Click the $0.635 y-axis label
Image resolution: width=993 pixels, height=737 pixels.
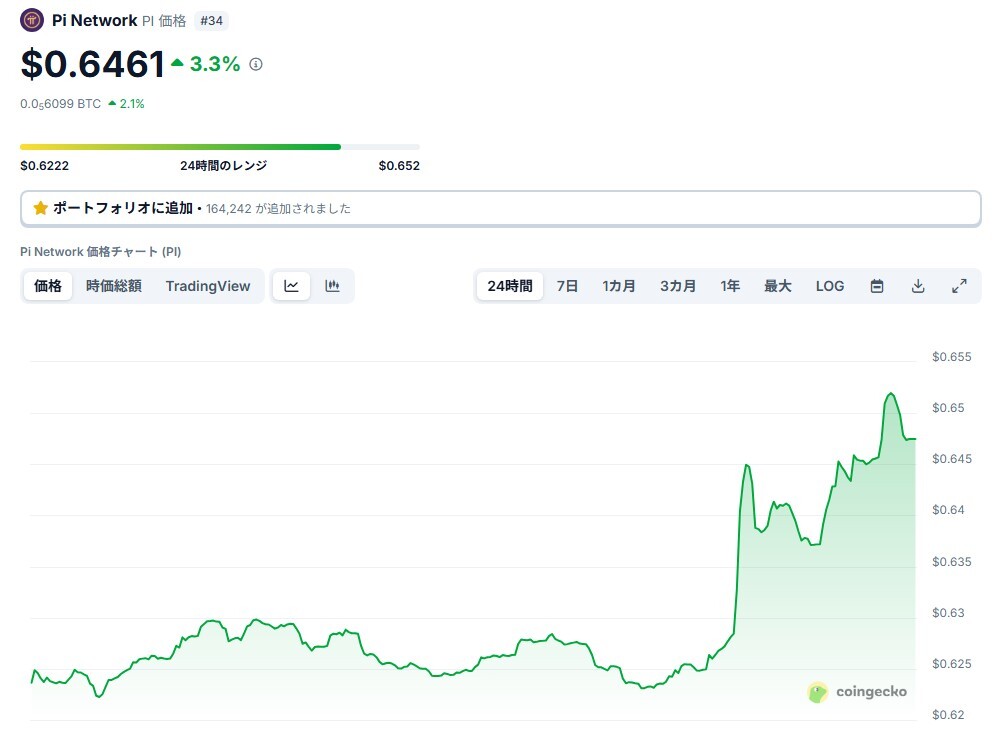coord(951,562)
